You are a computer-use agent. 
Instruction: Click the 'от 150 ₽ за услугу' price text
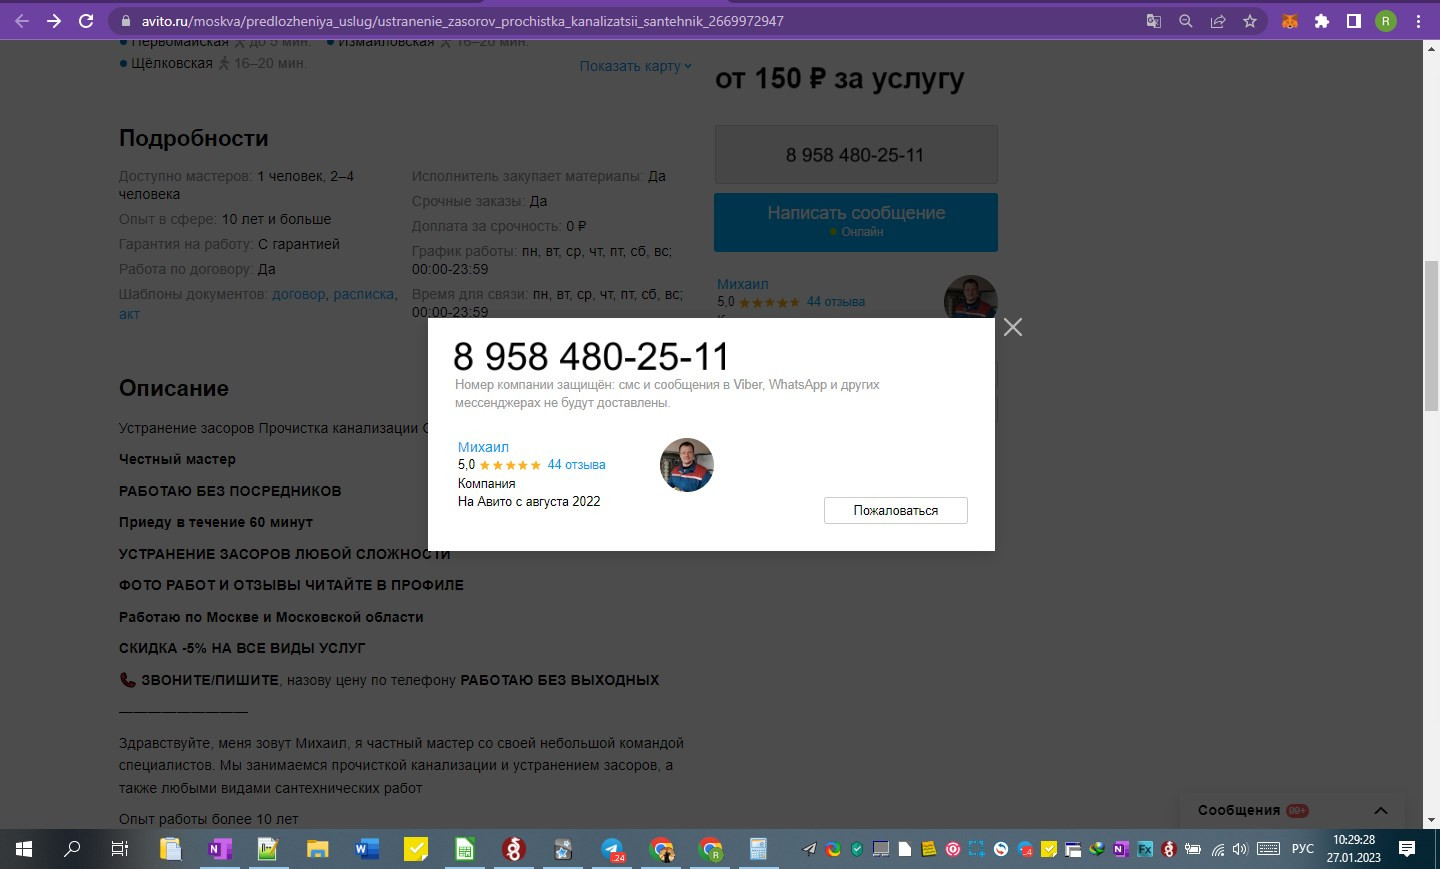pos(840,79)
